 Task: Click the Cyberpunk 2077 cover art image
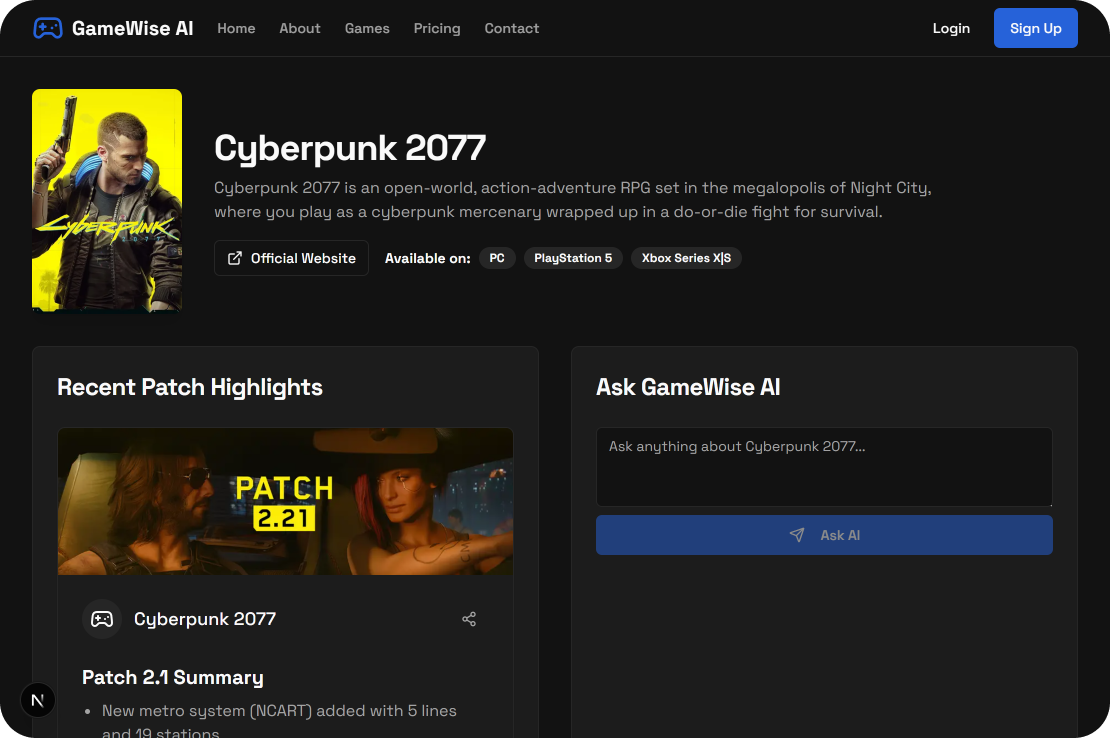(x=107, y=200)
